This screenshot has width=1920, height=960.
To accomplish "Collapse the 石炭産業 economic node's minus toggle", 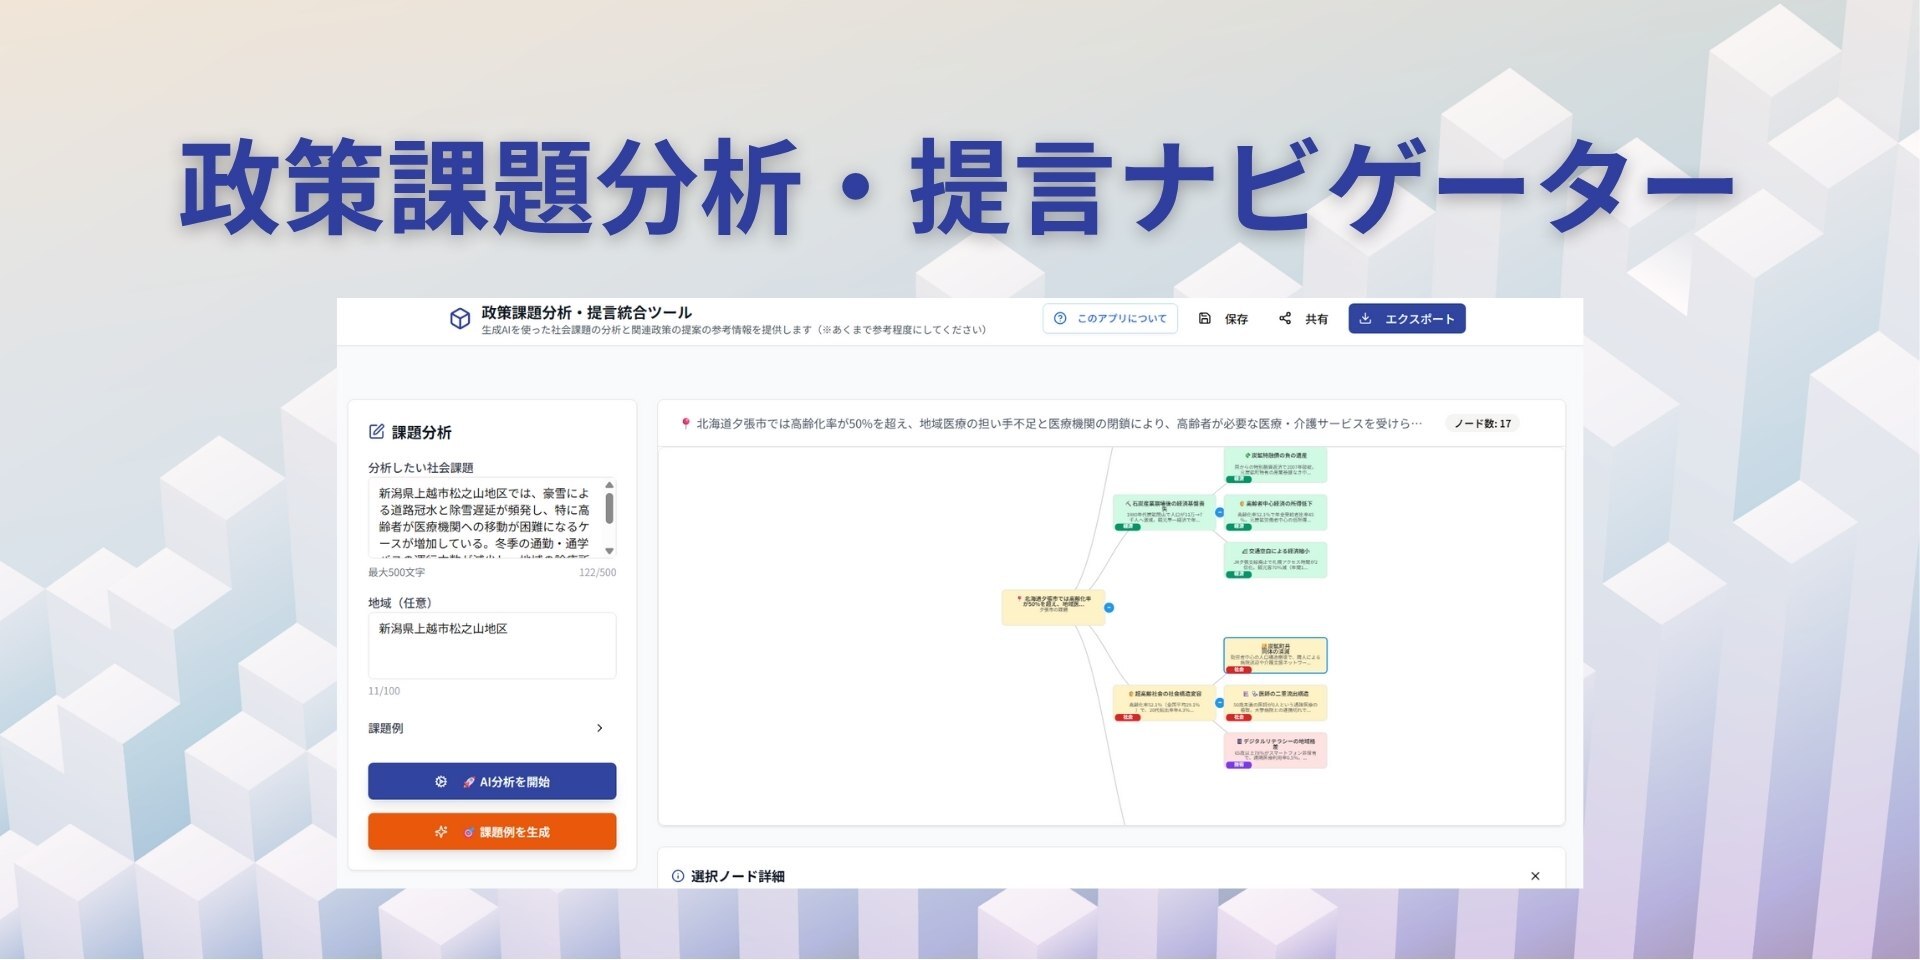I will pos(1219,513).
